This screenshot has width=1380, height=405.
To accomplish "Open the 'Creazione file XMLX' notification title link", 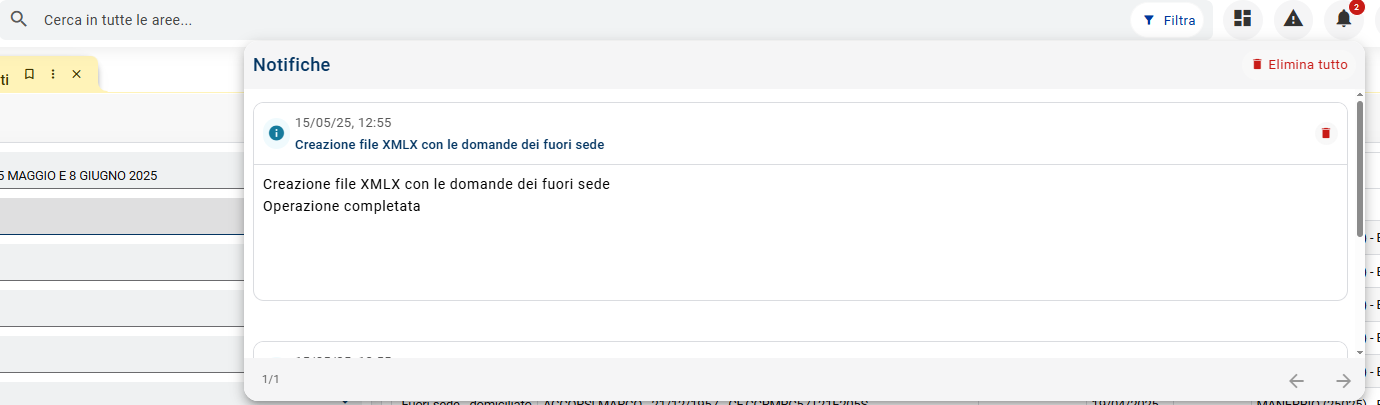I will click(x=449, y=144).
